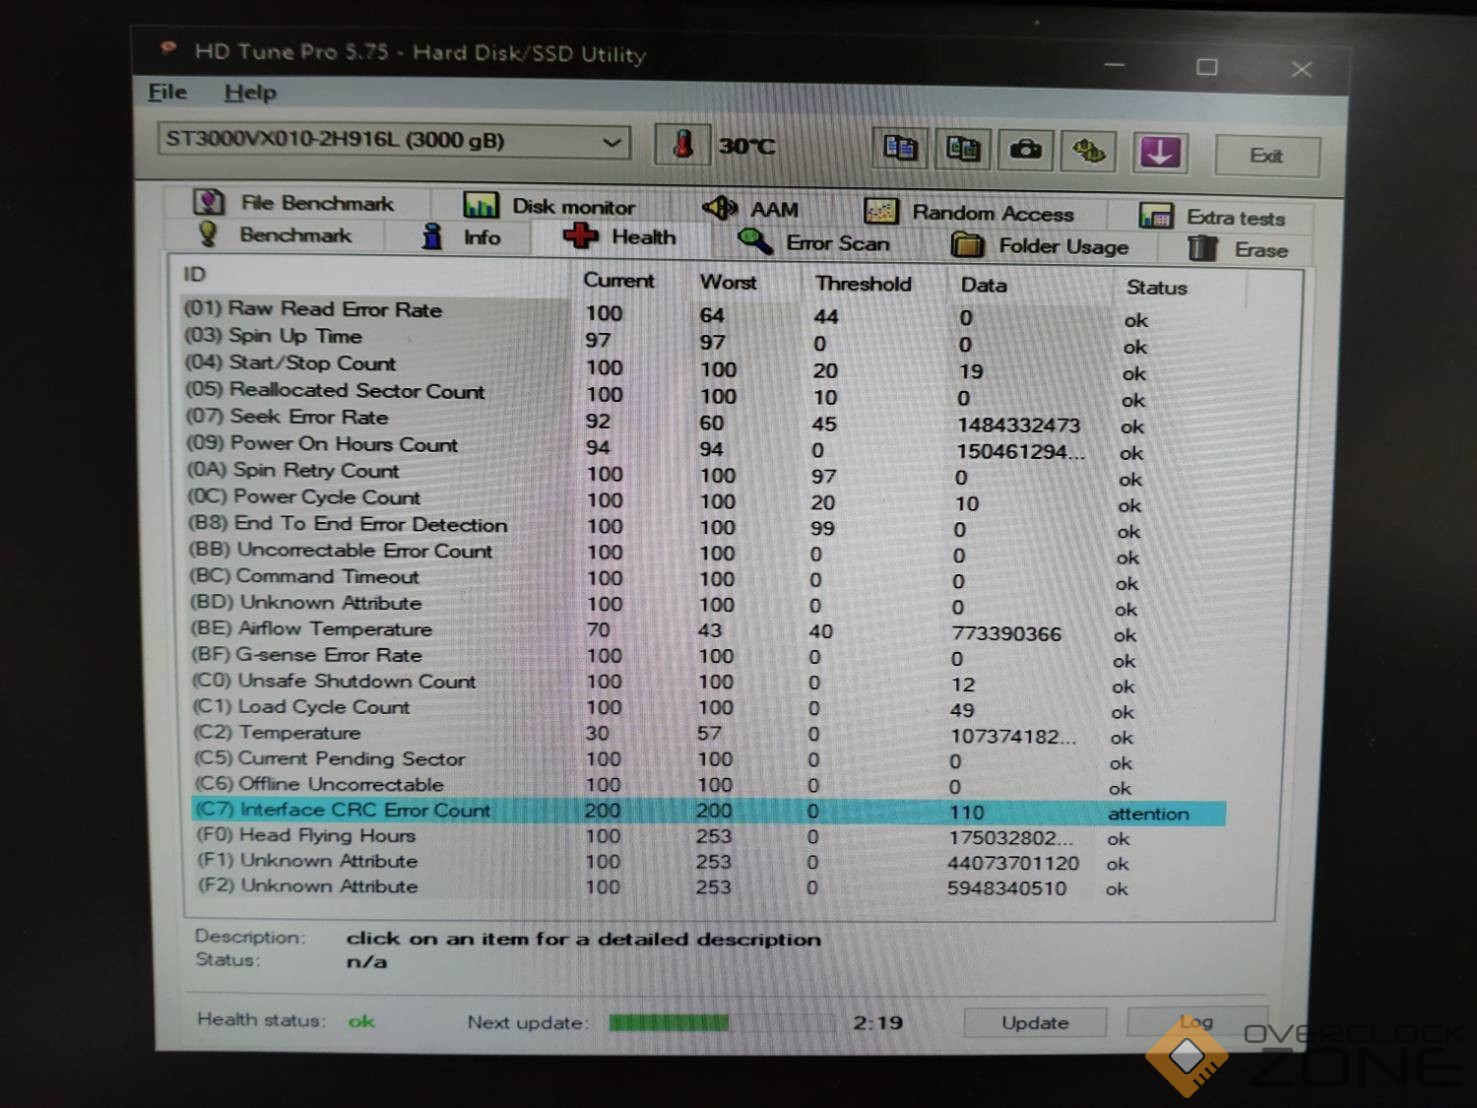Click the purple down-arrow tray icon

point(1159,153)
